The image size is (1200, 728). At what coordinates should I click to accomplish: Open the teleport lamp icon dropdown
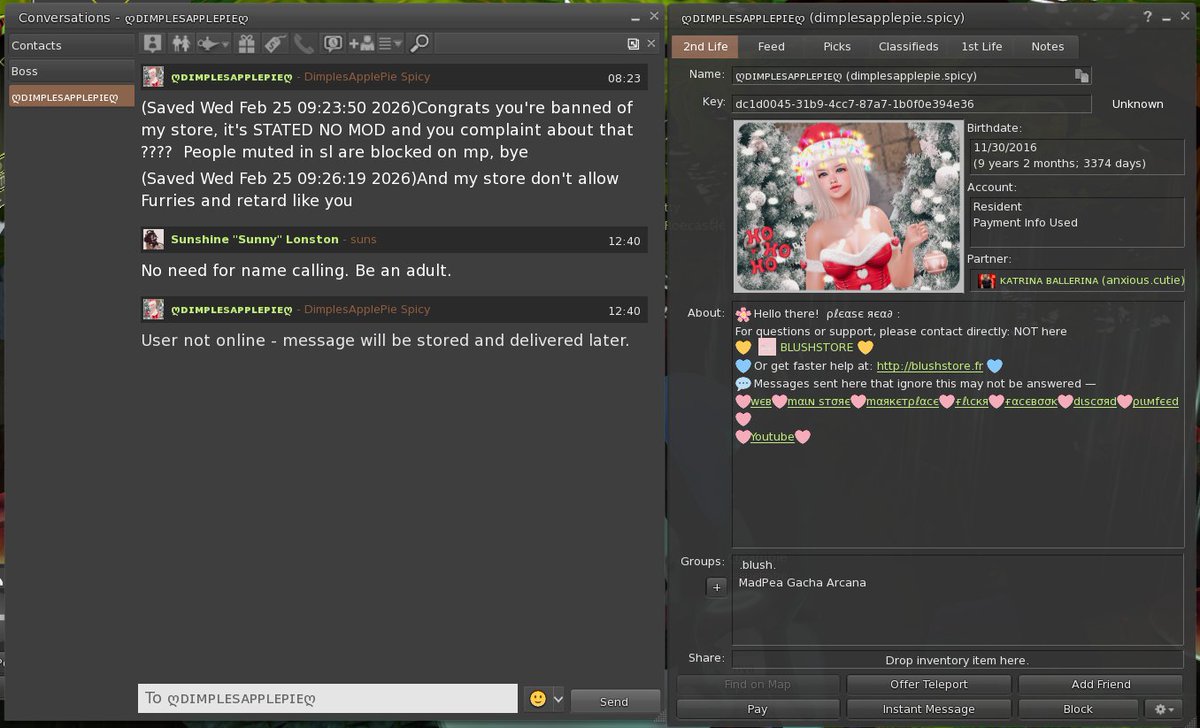tap(211, 43)
